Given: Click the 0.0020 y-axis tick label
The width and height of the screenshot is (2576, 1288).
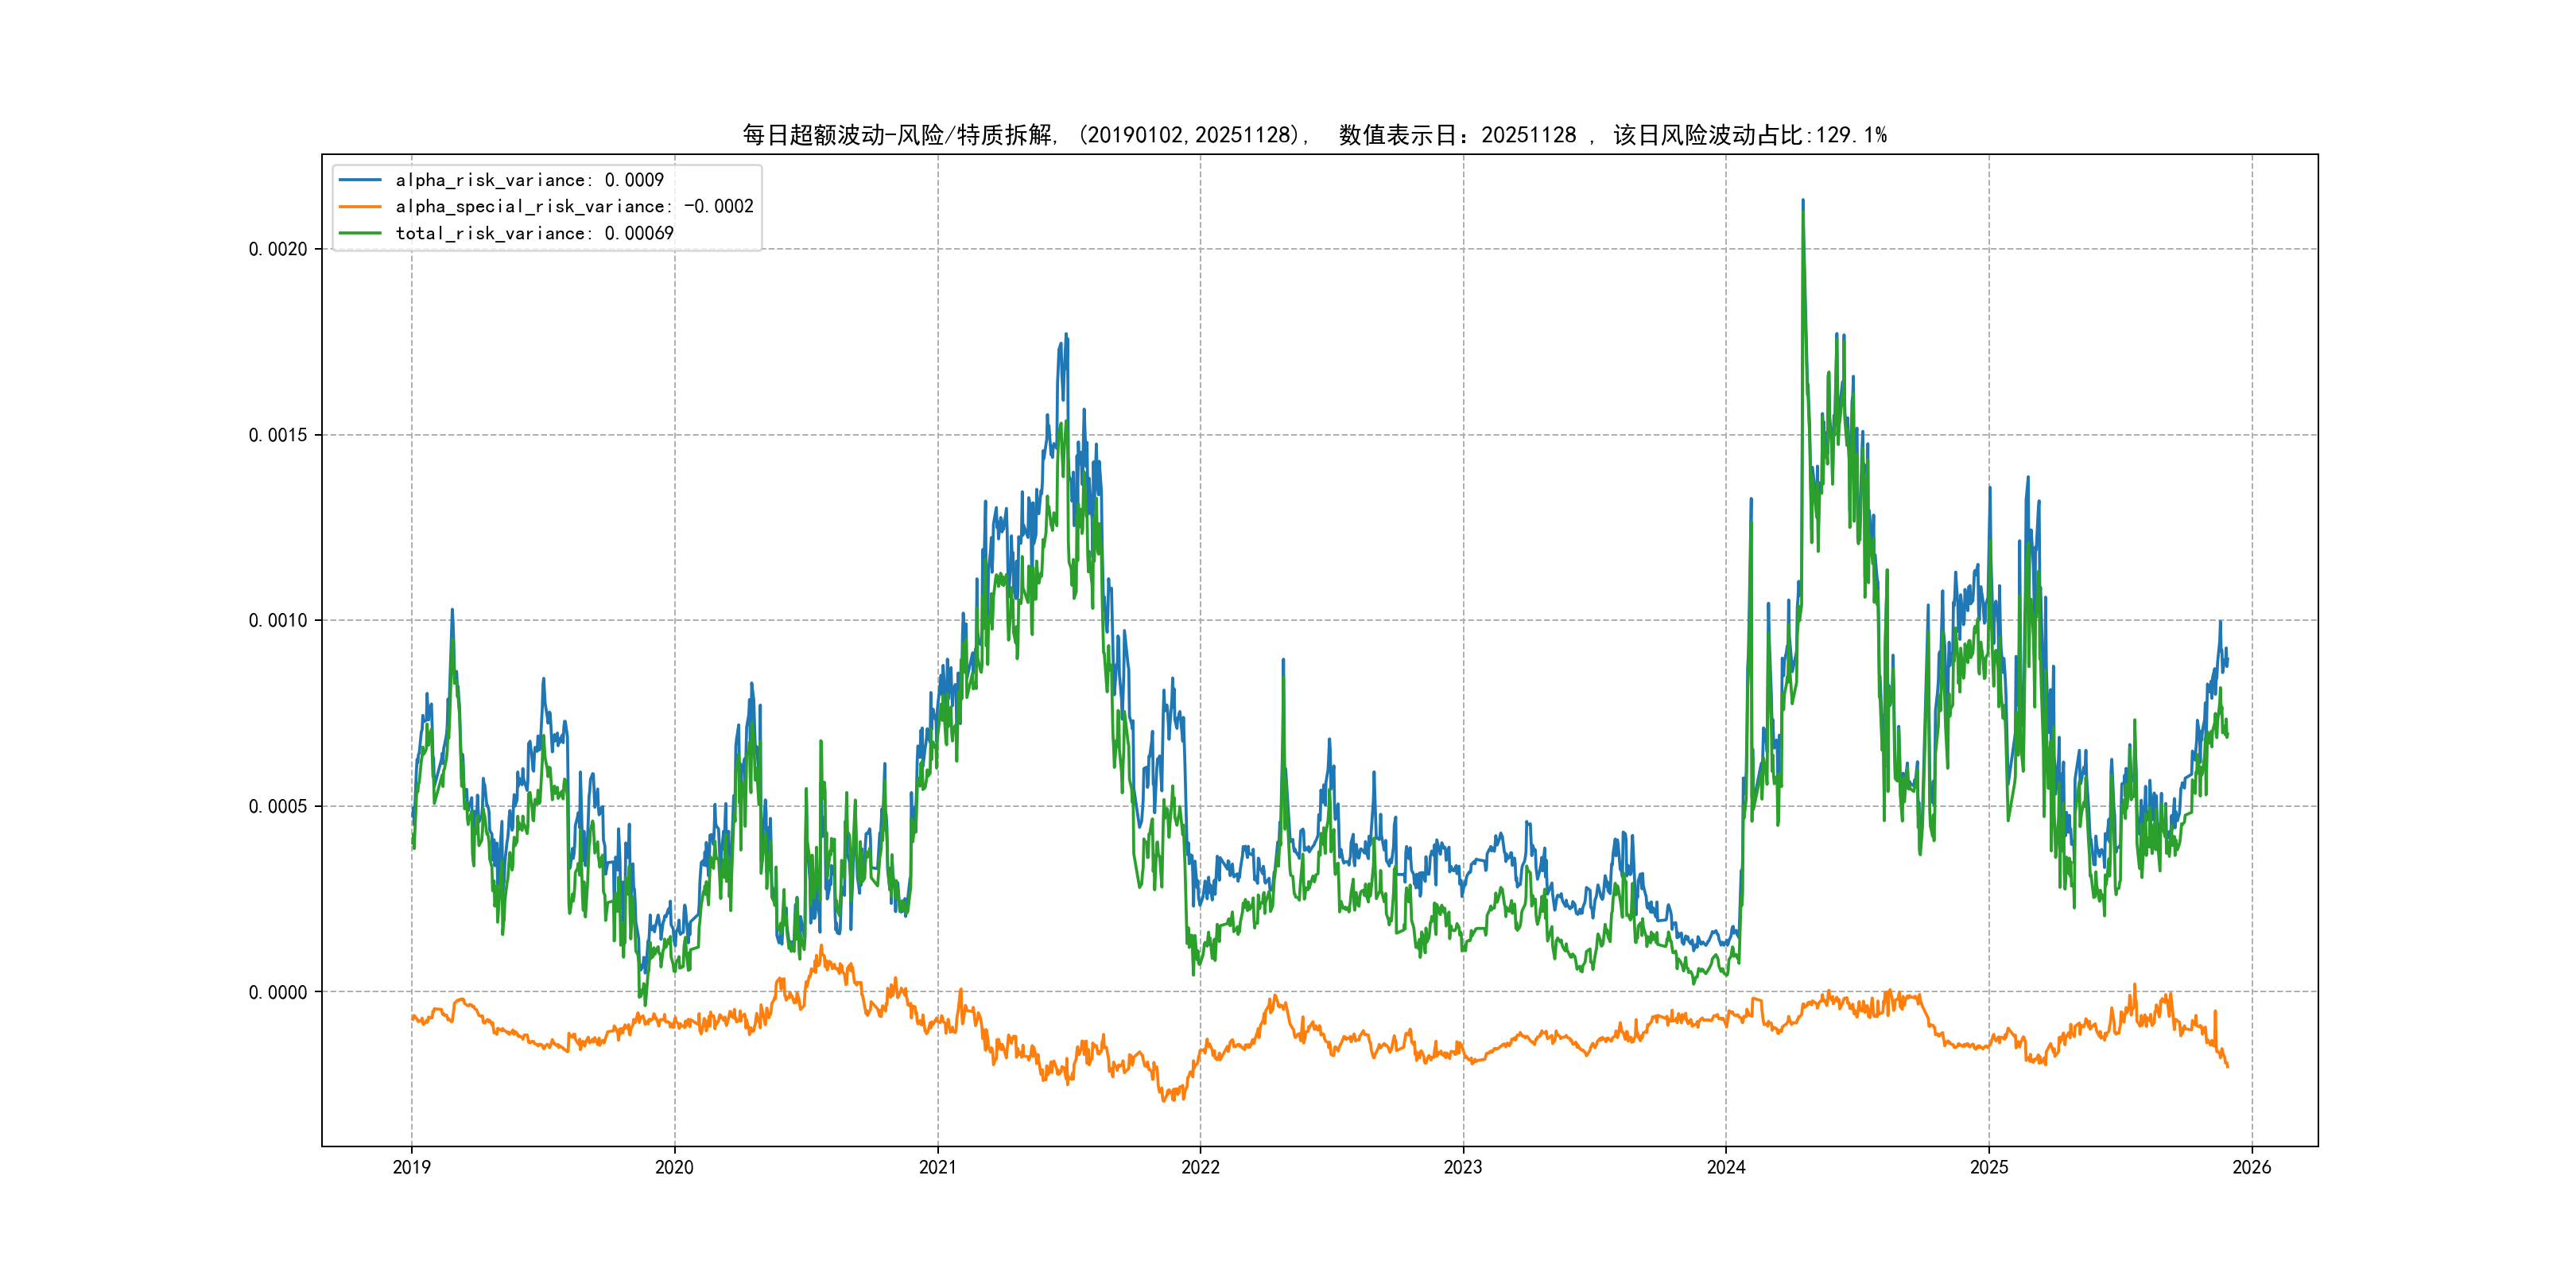Looking at the screenshot, I should tap(278, 249).
